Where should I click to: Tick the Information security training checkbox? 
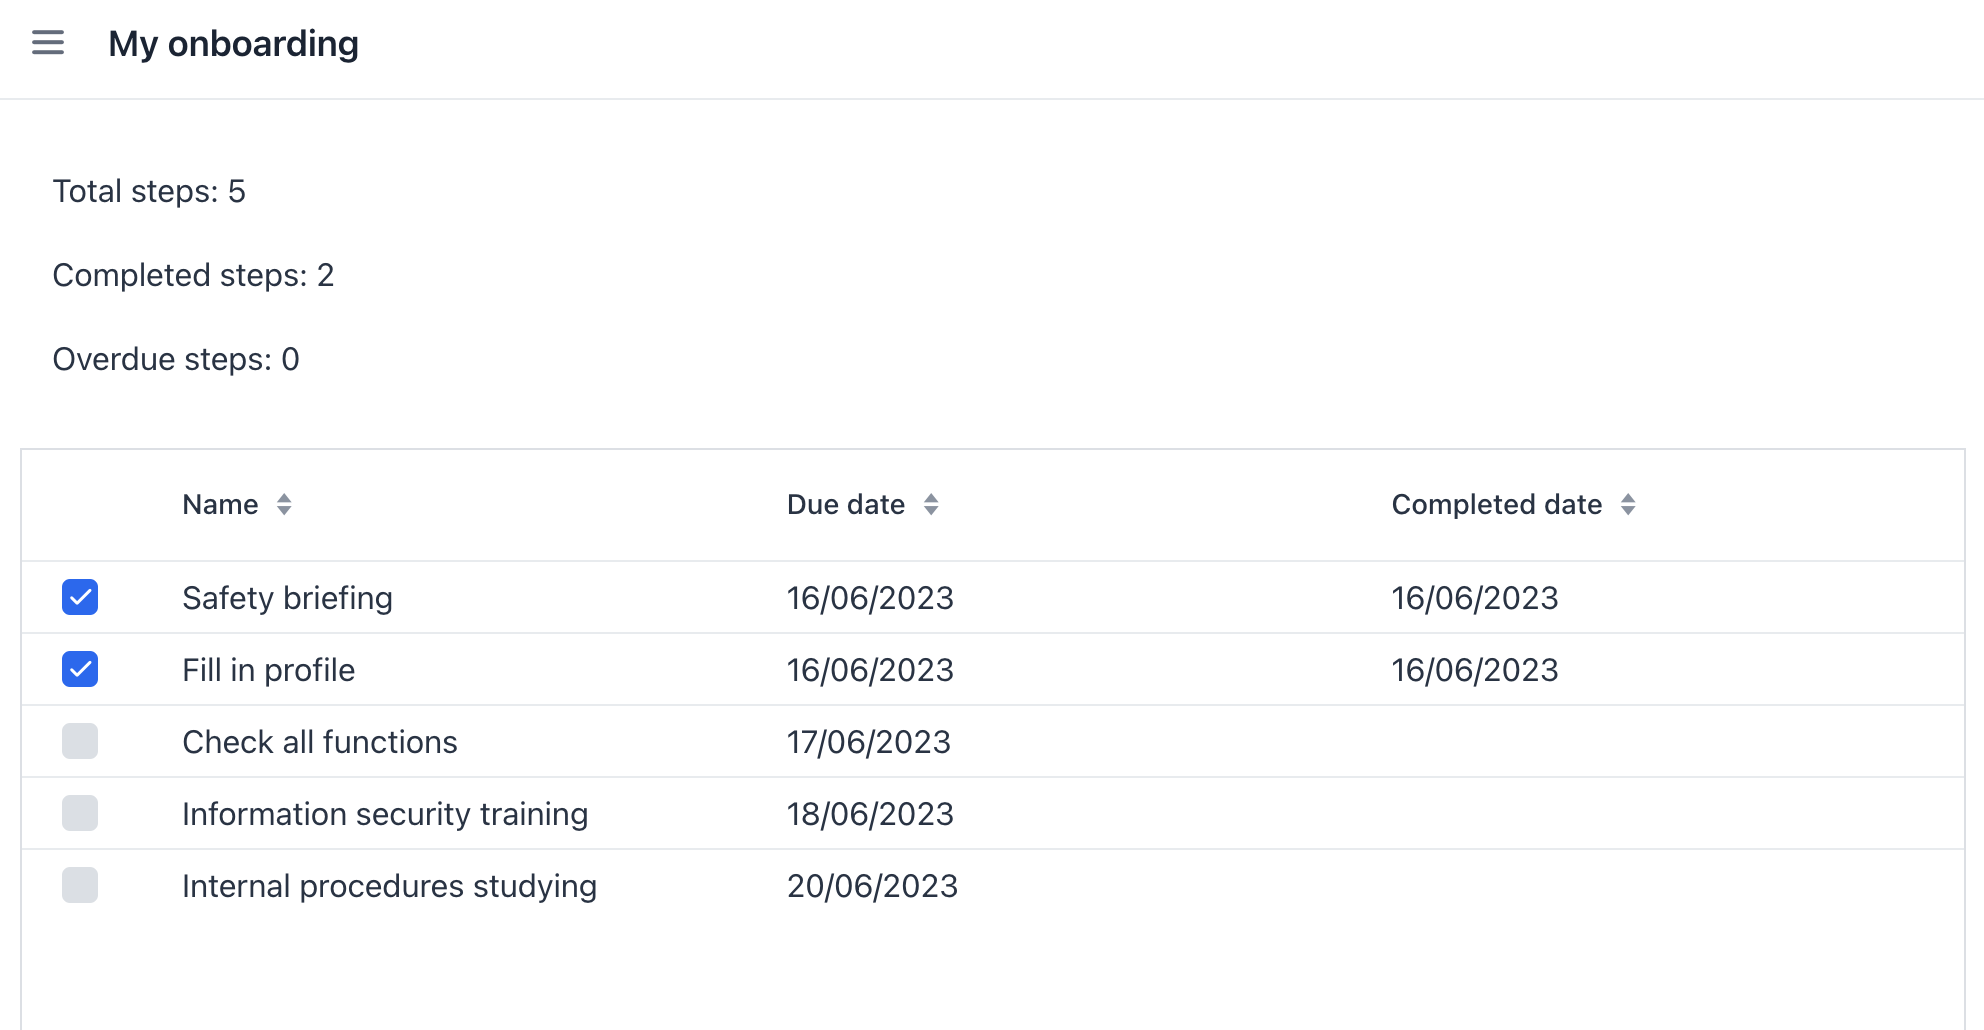point(80,813)
